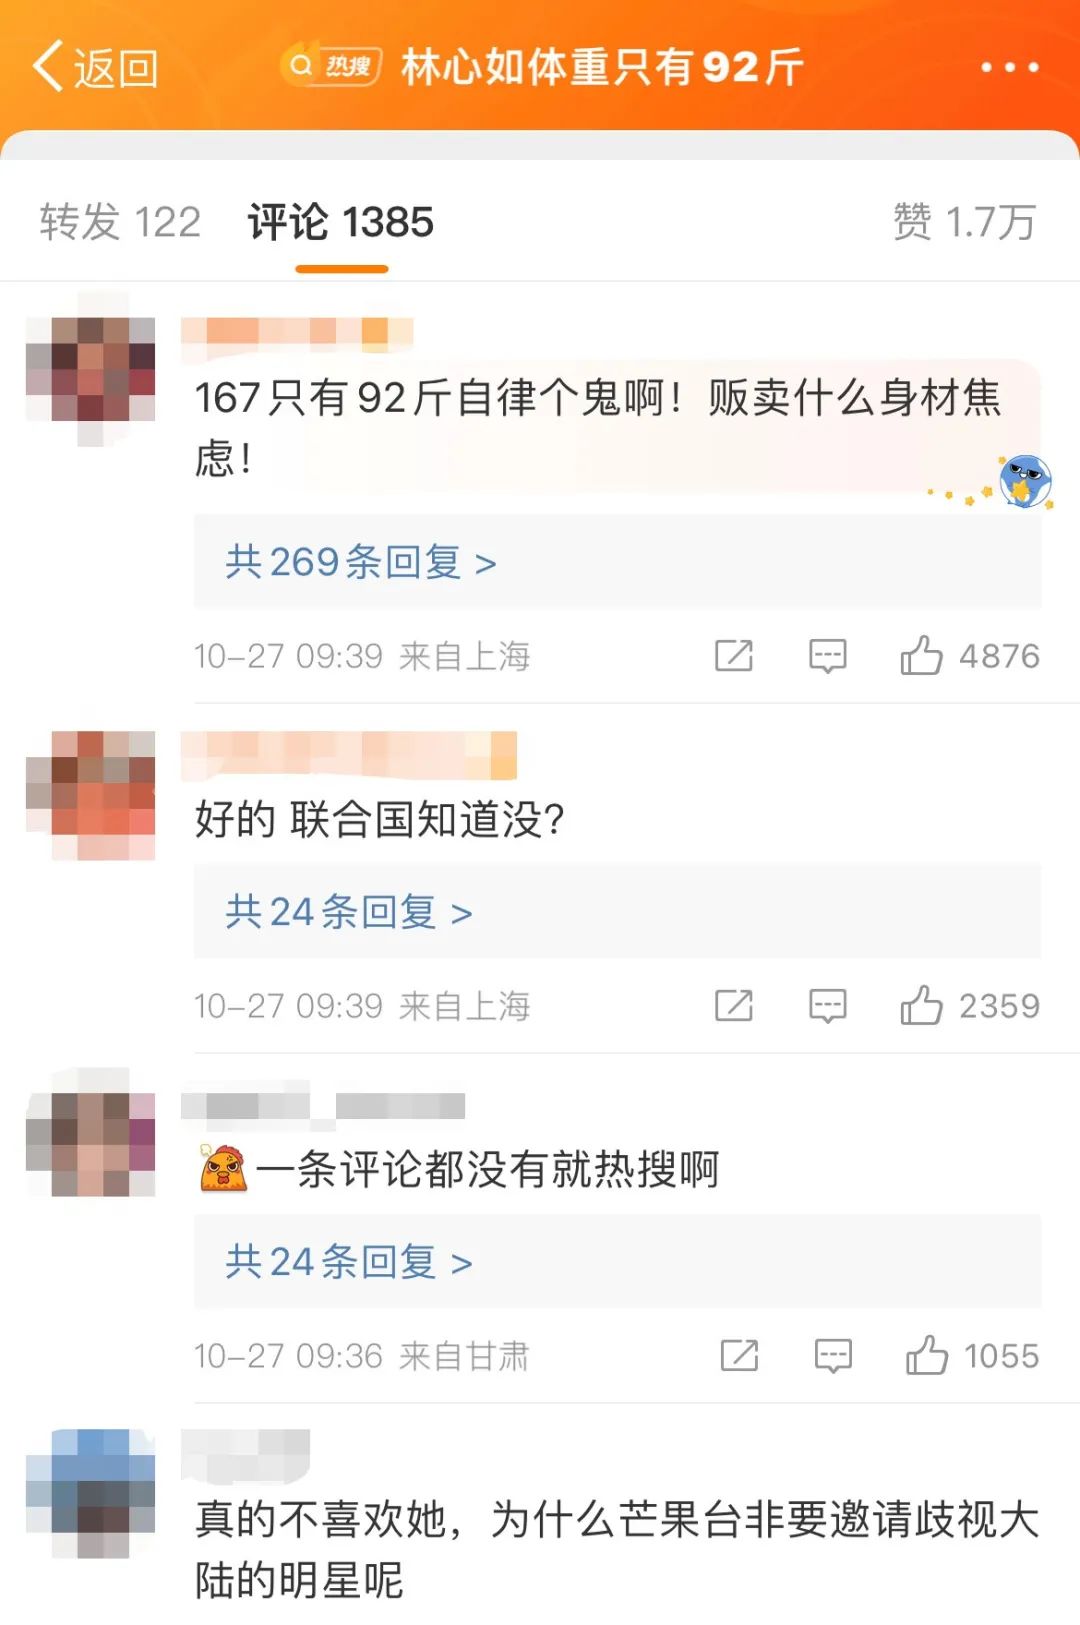Select the 评论 1385 tab
This screenshot has width=1080, height=1625.
341,222
